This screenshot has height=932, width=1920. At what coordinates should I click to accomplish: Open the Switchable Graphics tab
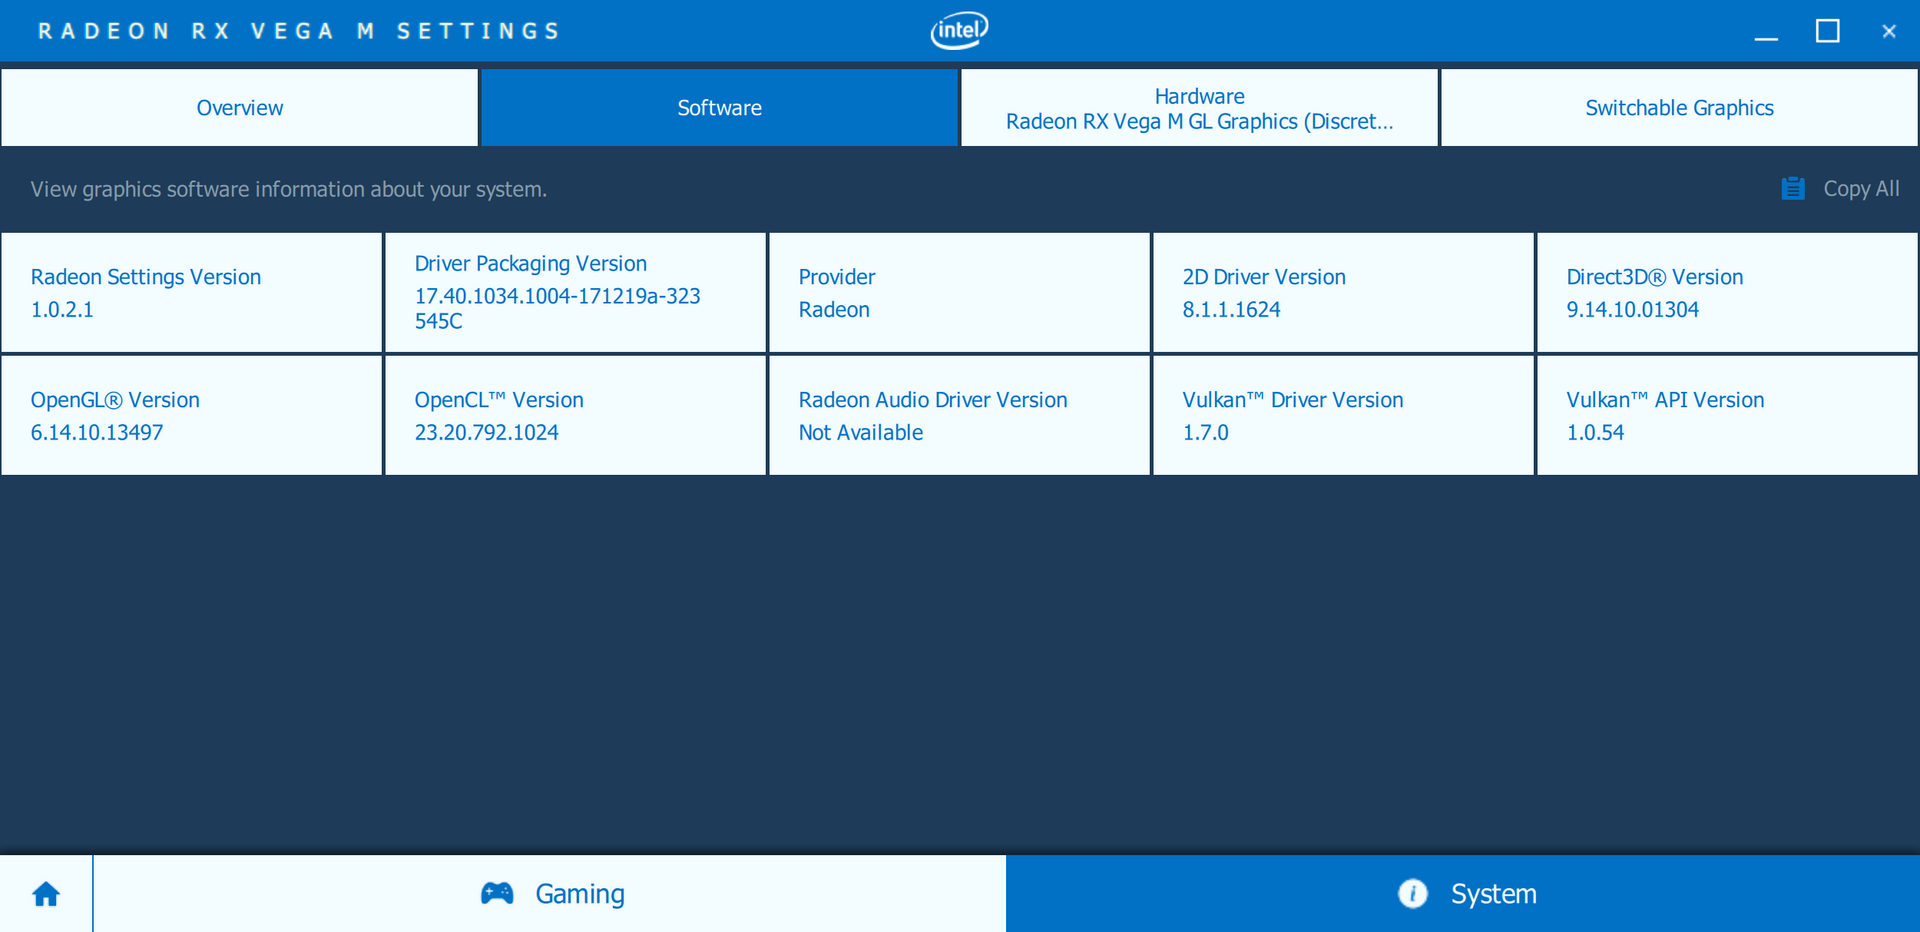coord(1679,108)
